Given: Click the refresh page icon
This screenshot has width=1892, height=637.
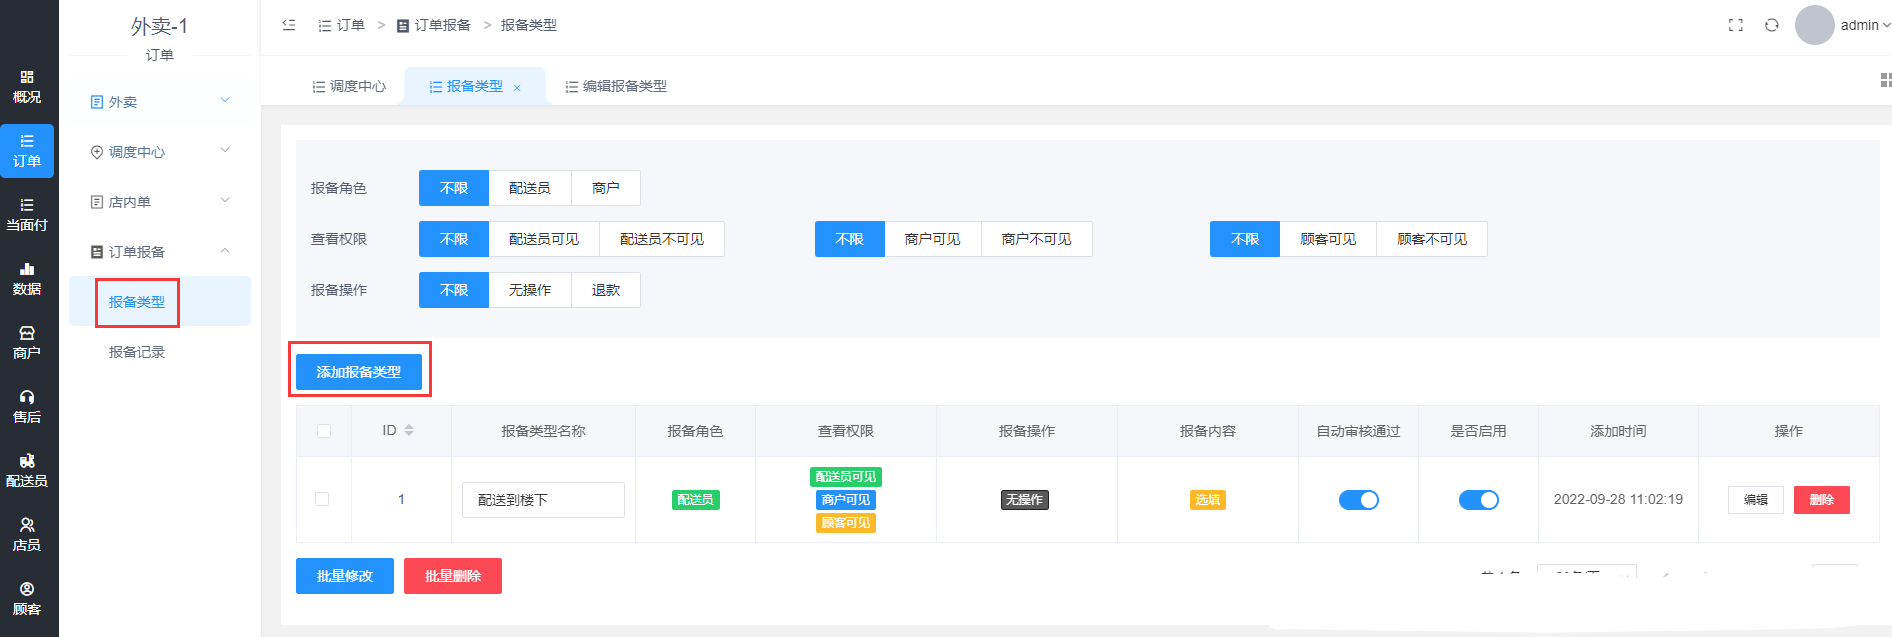Looking at the screenshot, I should (x=1772, y=25).
